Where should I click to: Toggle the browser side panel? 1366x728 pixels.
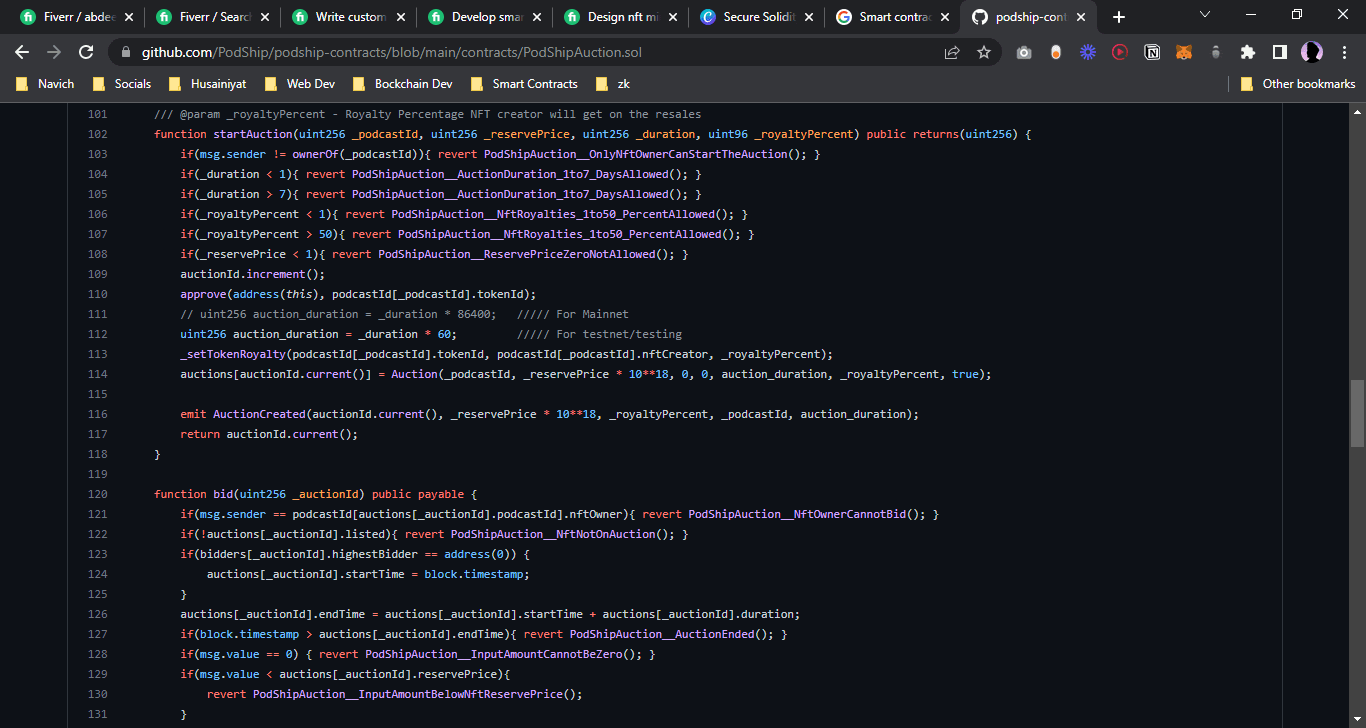pyautogui.click(x=1279, y=52)
